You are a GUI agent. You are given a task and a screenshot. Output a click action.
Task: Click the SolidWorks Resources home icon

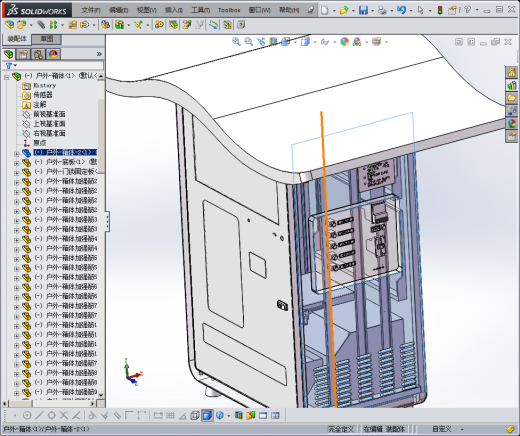pos(512,72)
